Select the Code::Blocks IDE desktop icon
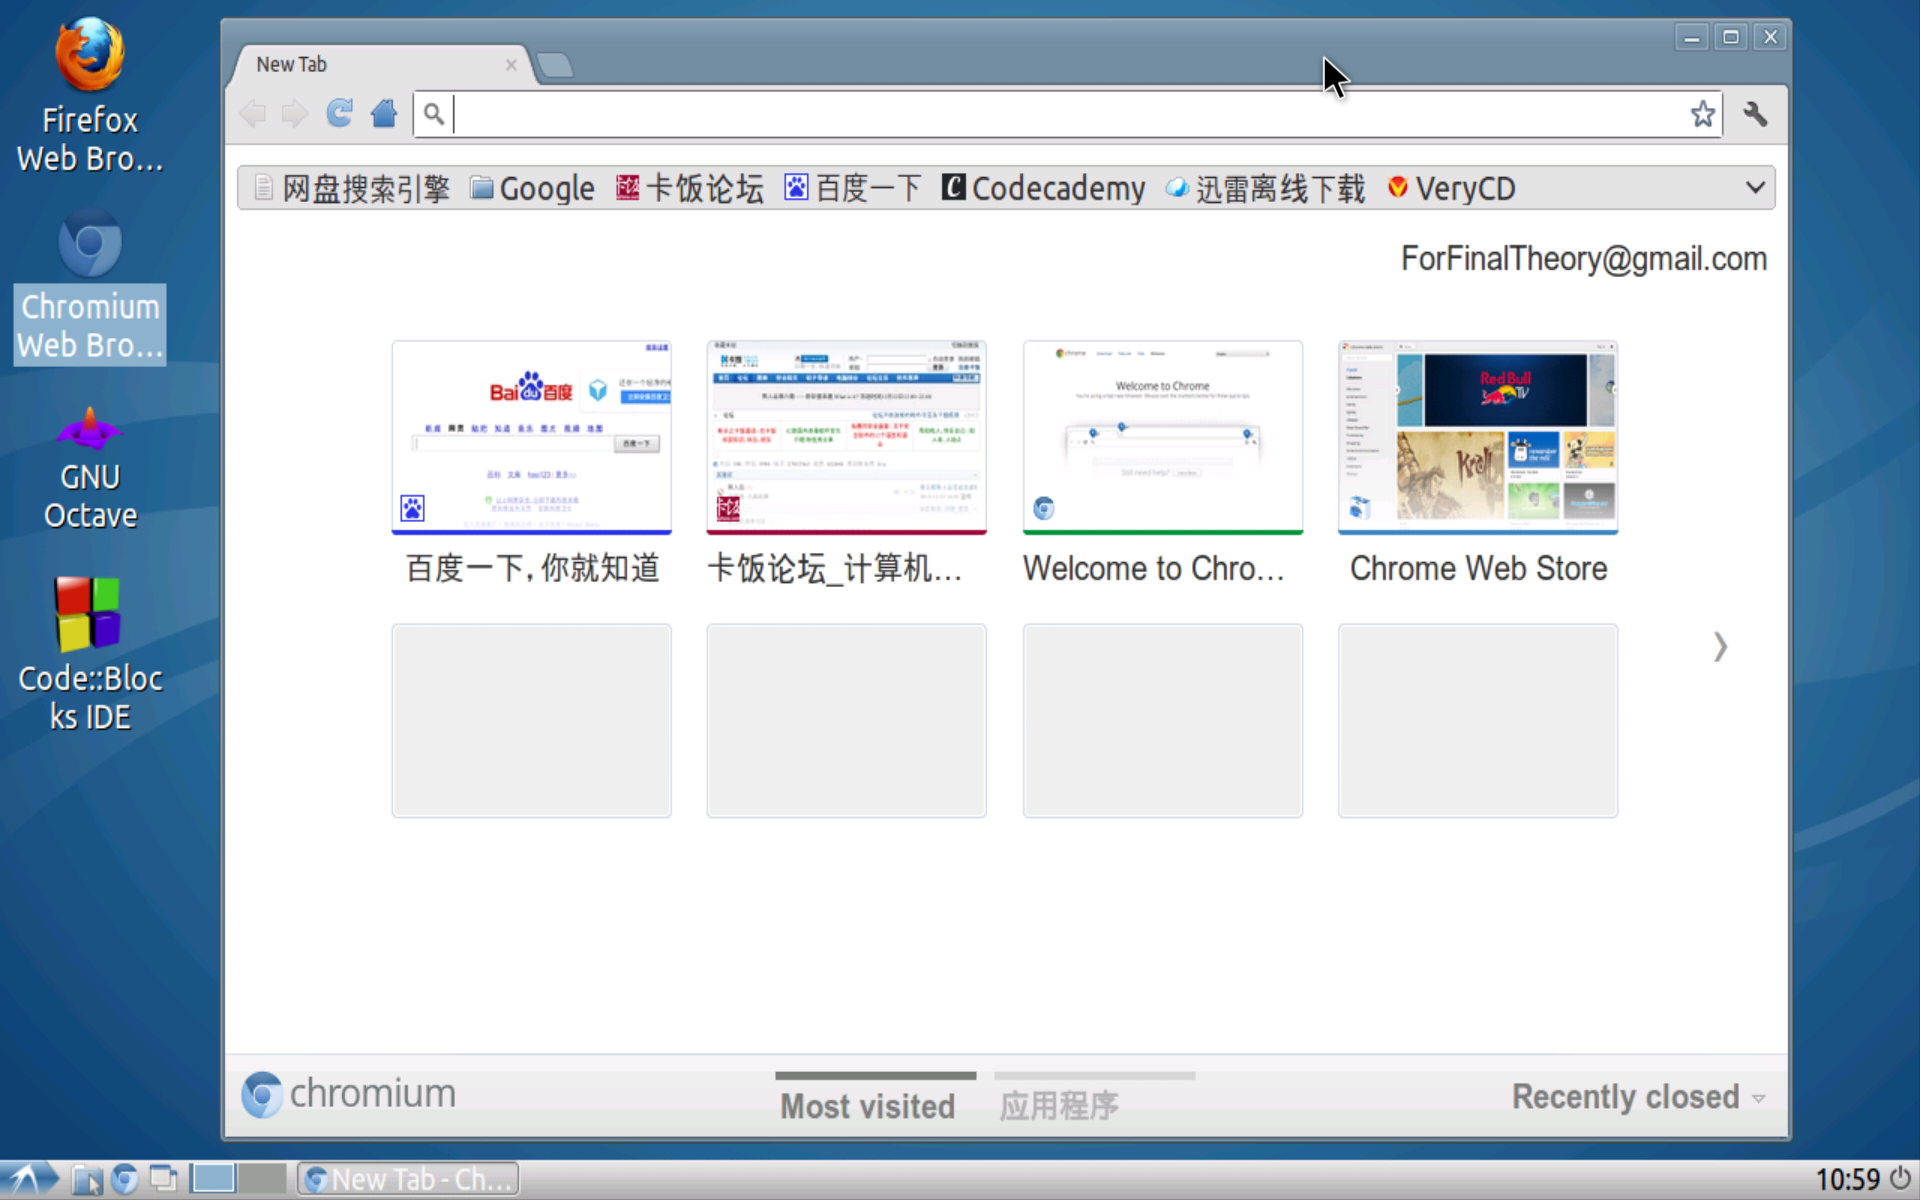 click(90, 654)
